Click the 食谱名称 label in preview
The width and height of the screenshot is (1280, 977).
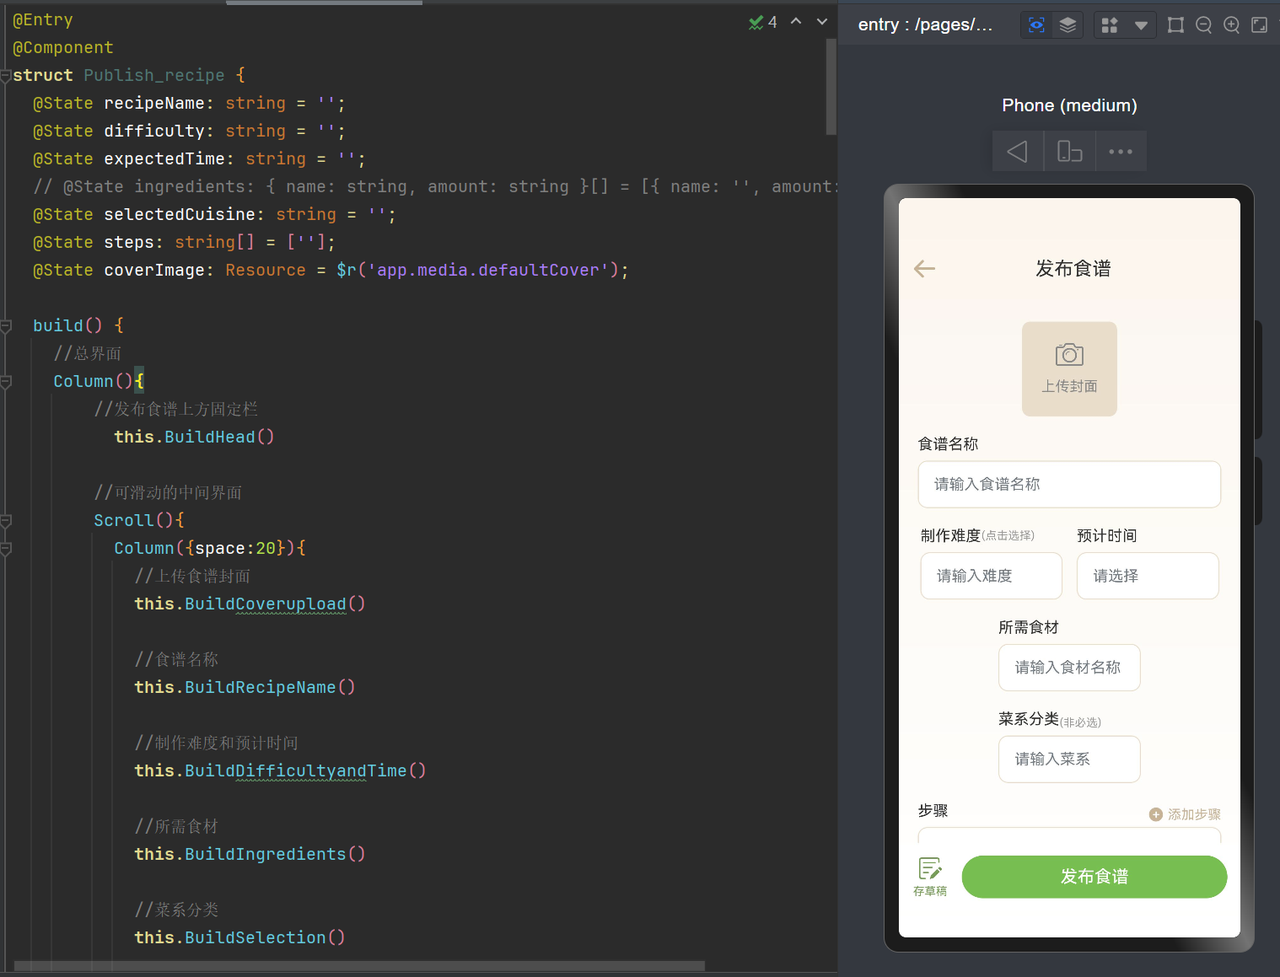click(x=948, y=444)
